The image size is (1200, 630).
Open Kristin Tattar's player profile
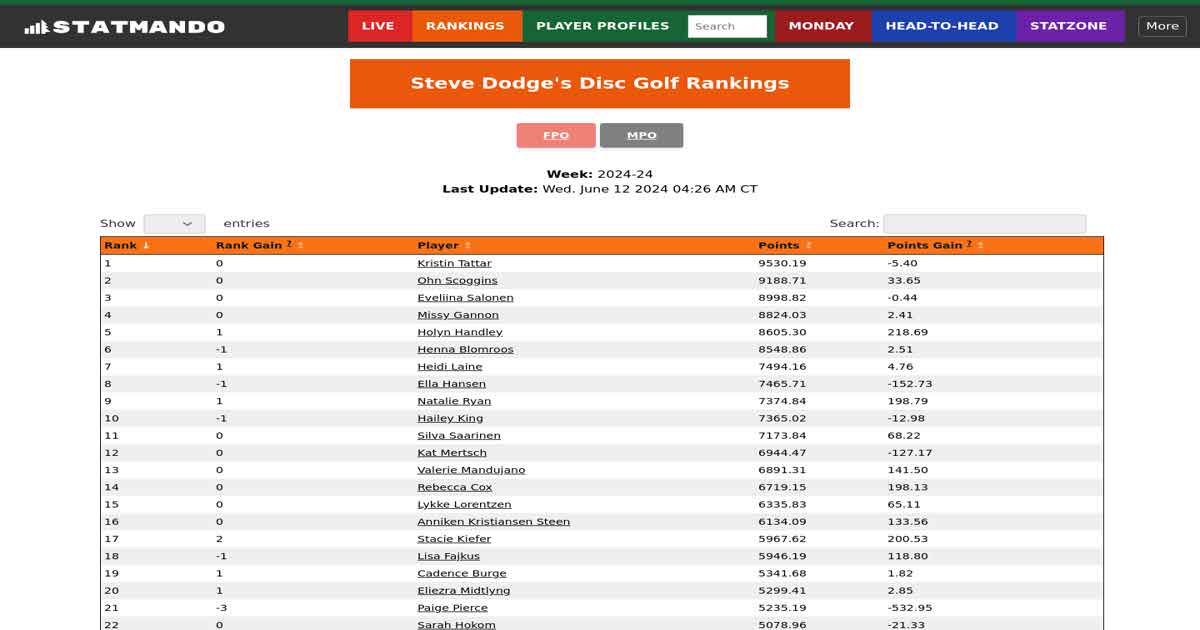point(454,264)
